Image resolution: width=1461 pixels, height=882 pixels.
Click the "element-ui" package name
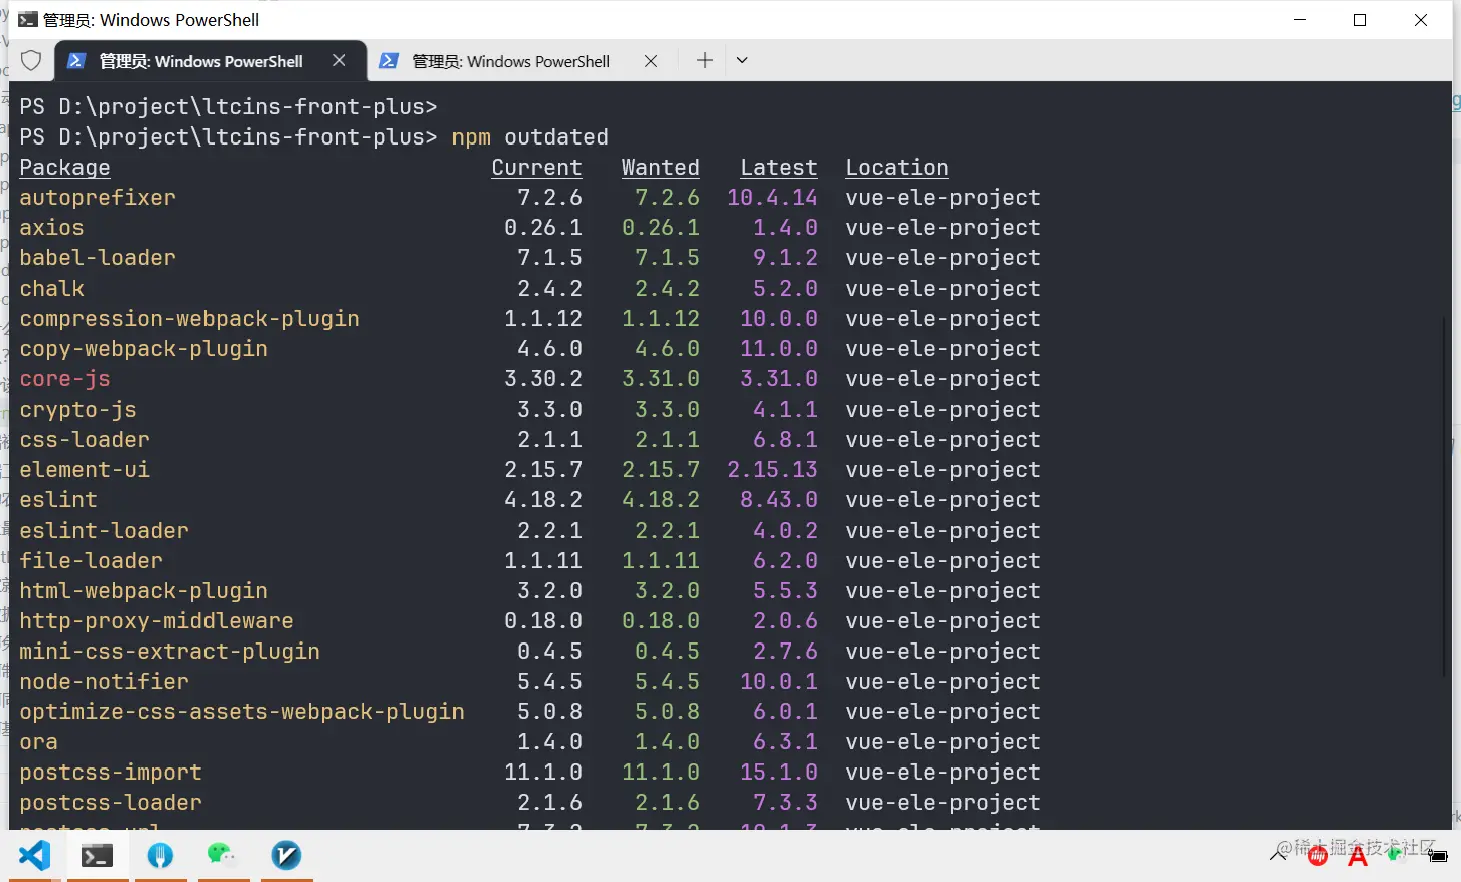tap(85, 470)
